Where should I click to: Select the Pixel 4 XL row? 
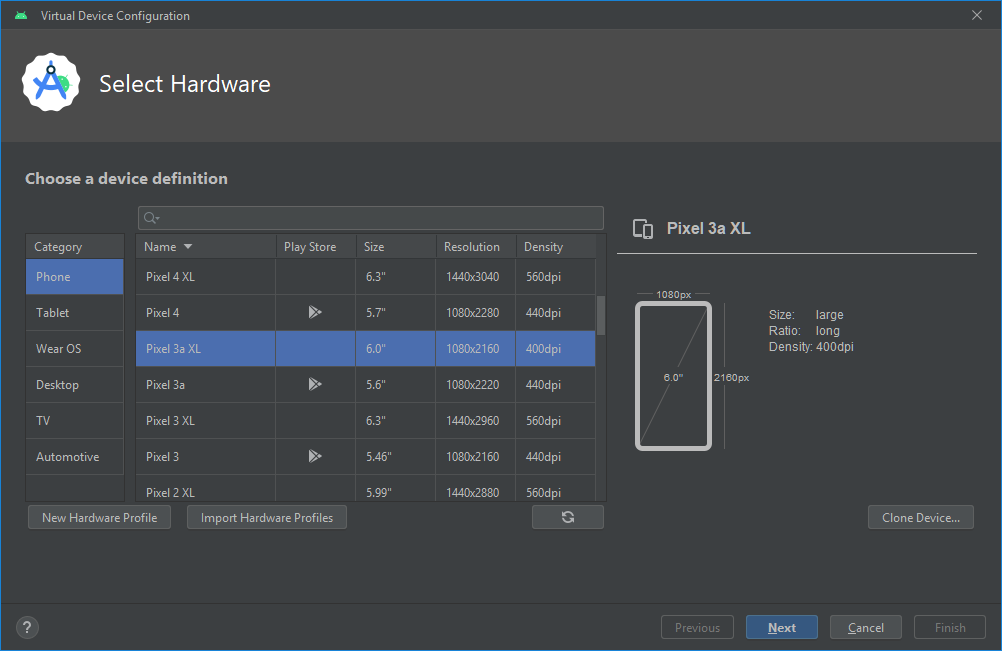point(366,277)
